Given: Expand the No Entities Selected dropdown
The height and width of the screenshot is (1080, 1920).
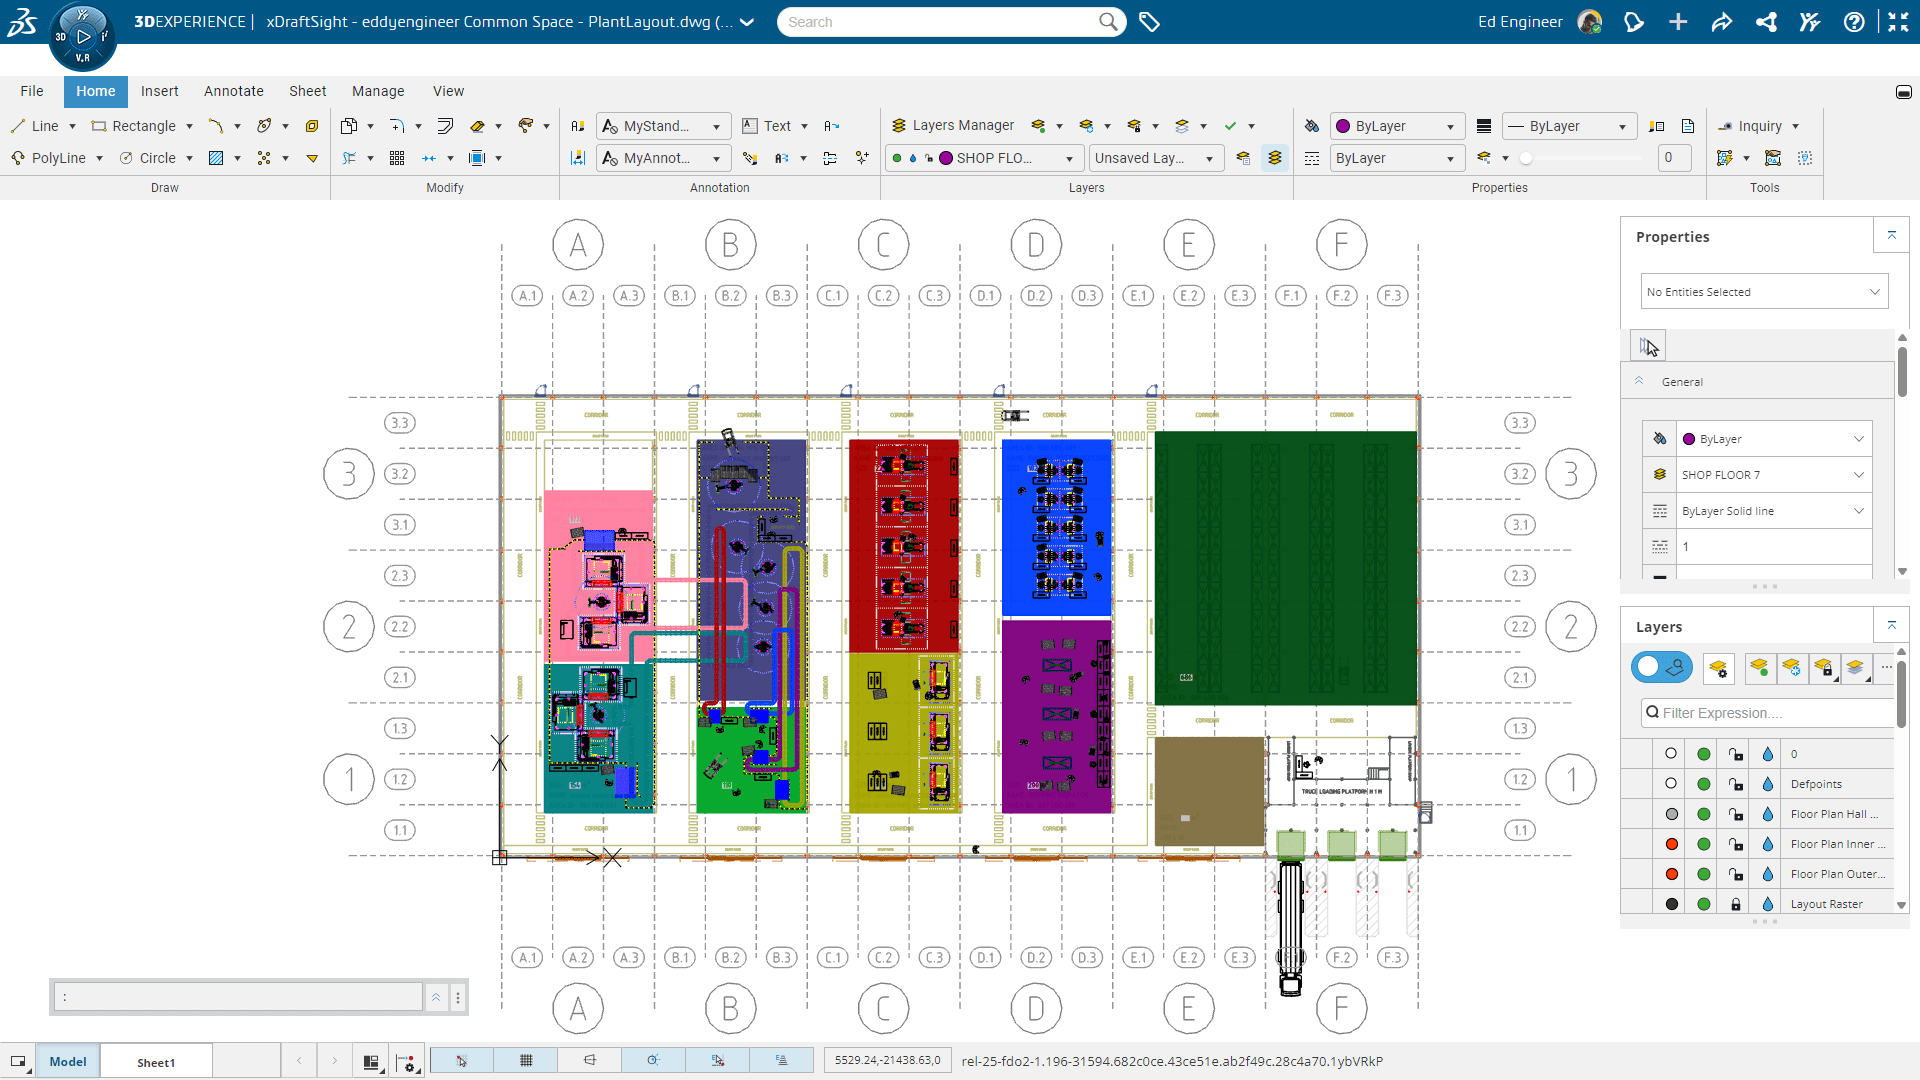Looking at the screenshot, I should point(1764,292).
